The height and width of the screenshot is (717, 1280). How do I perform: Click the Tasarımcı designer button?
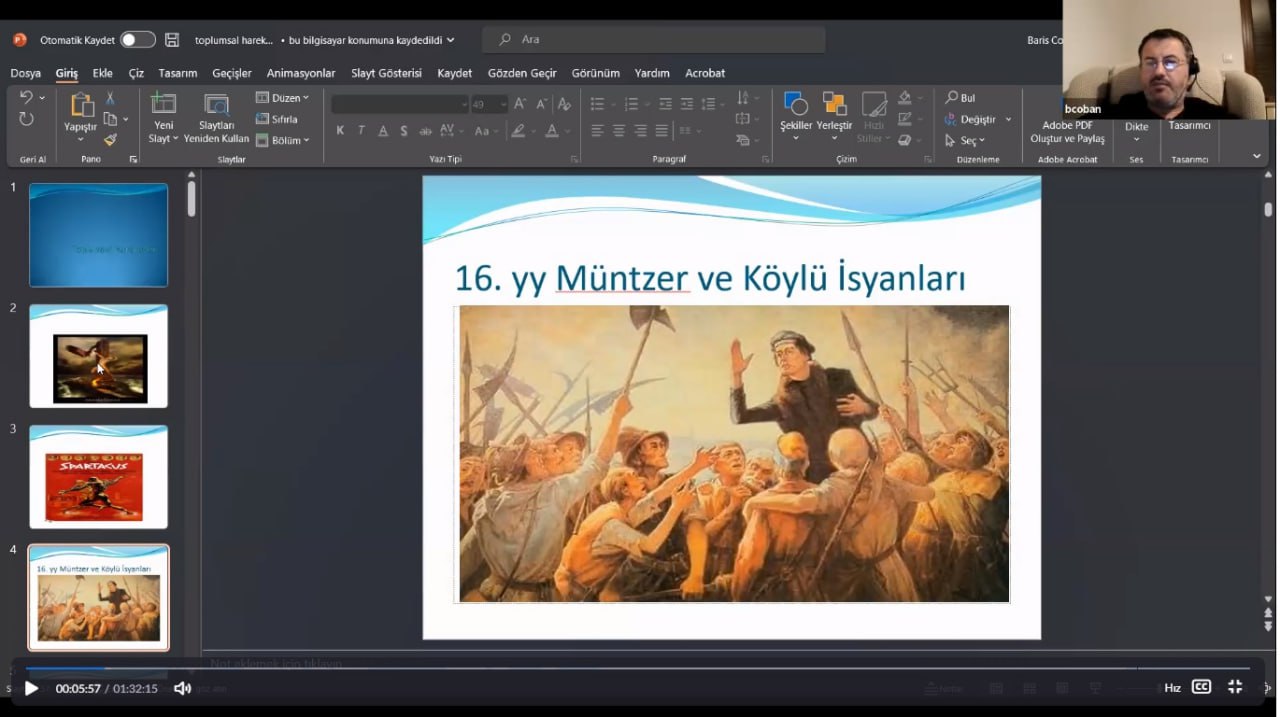pyautogui.click(x=1190, y=126)
